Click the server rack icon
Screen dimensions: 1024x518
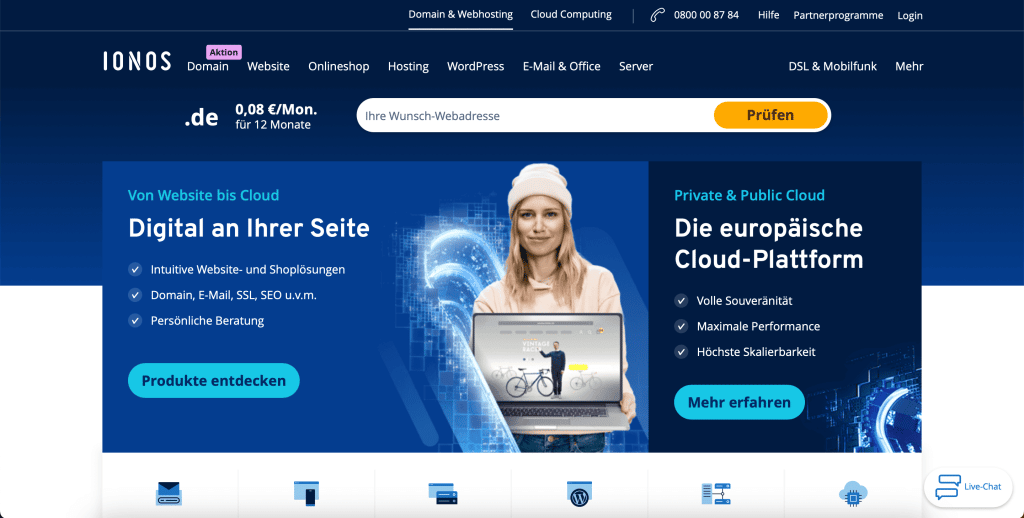pyautogui.click(x=716, y=493)
